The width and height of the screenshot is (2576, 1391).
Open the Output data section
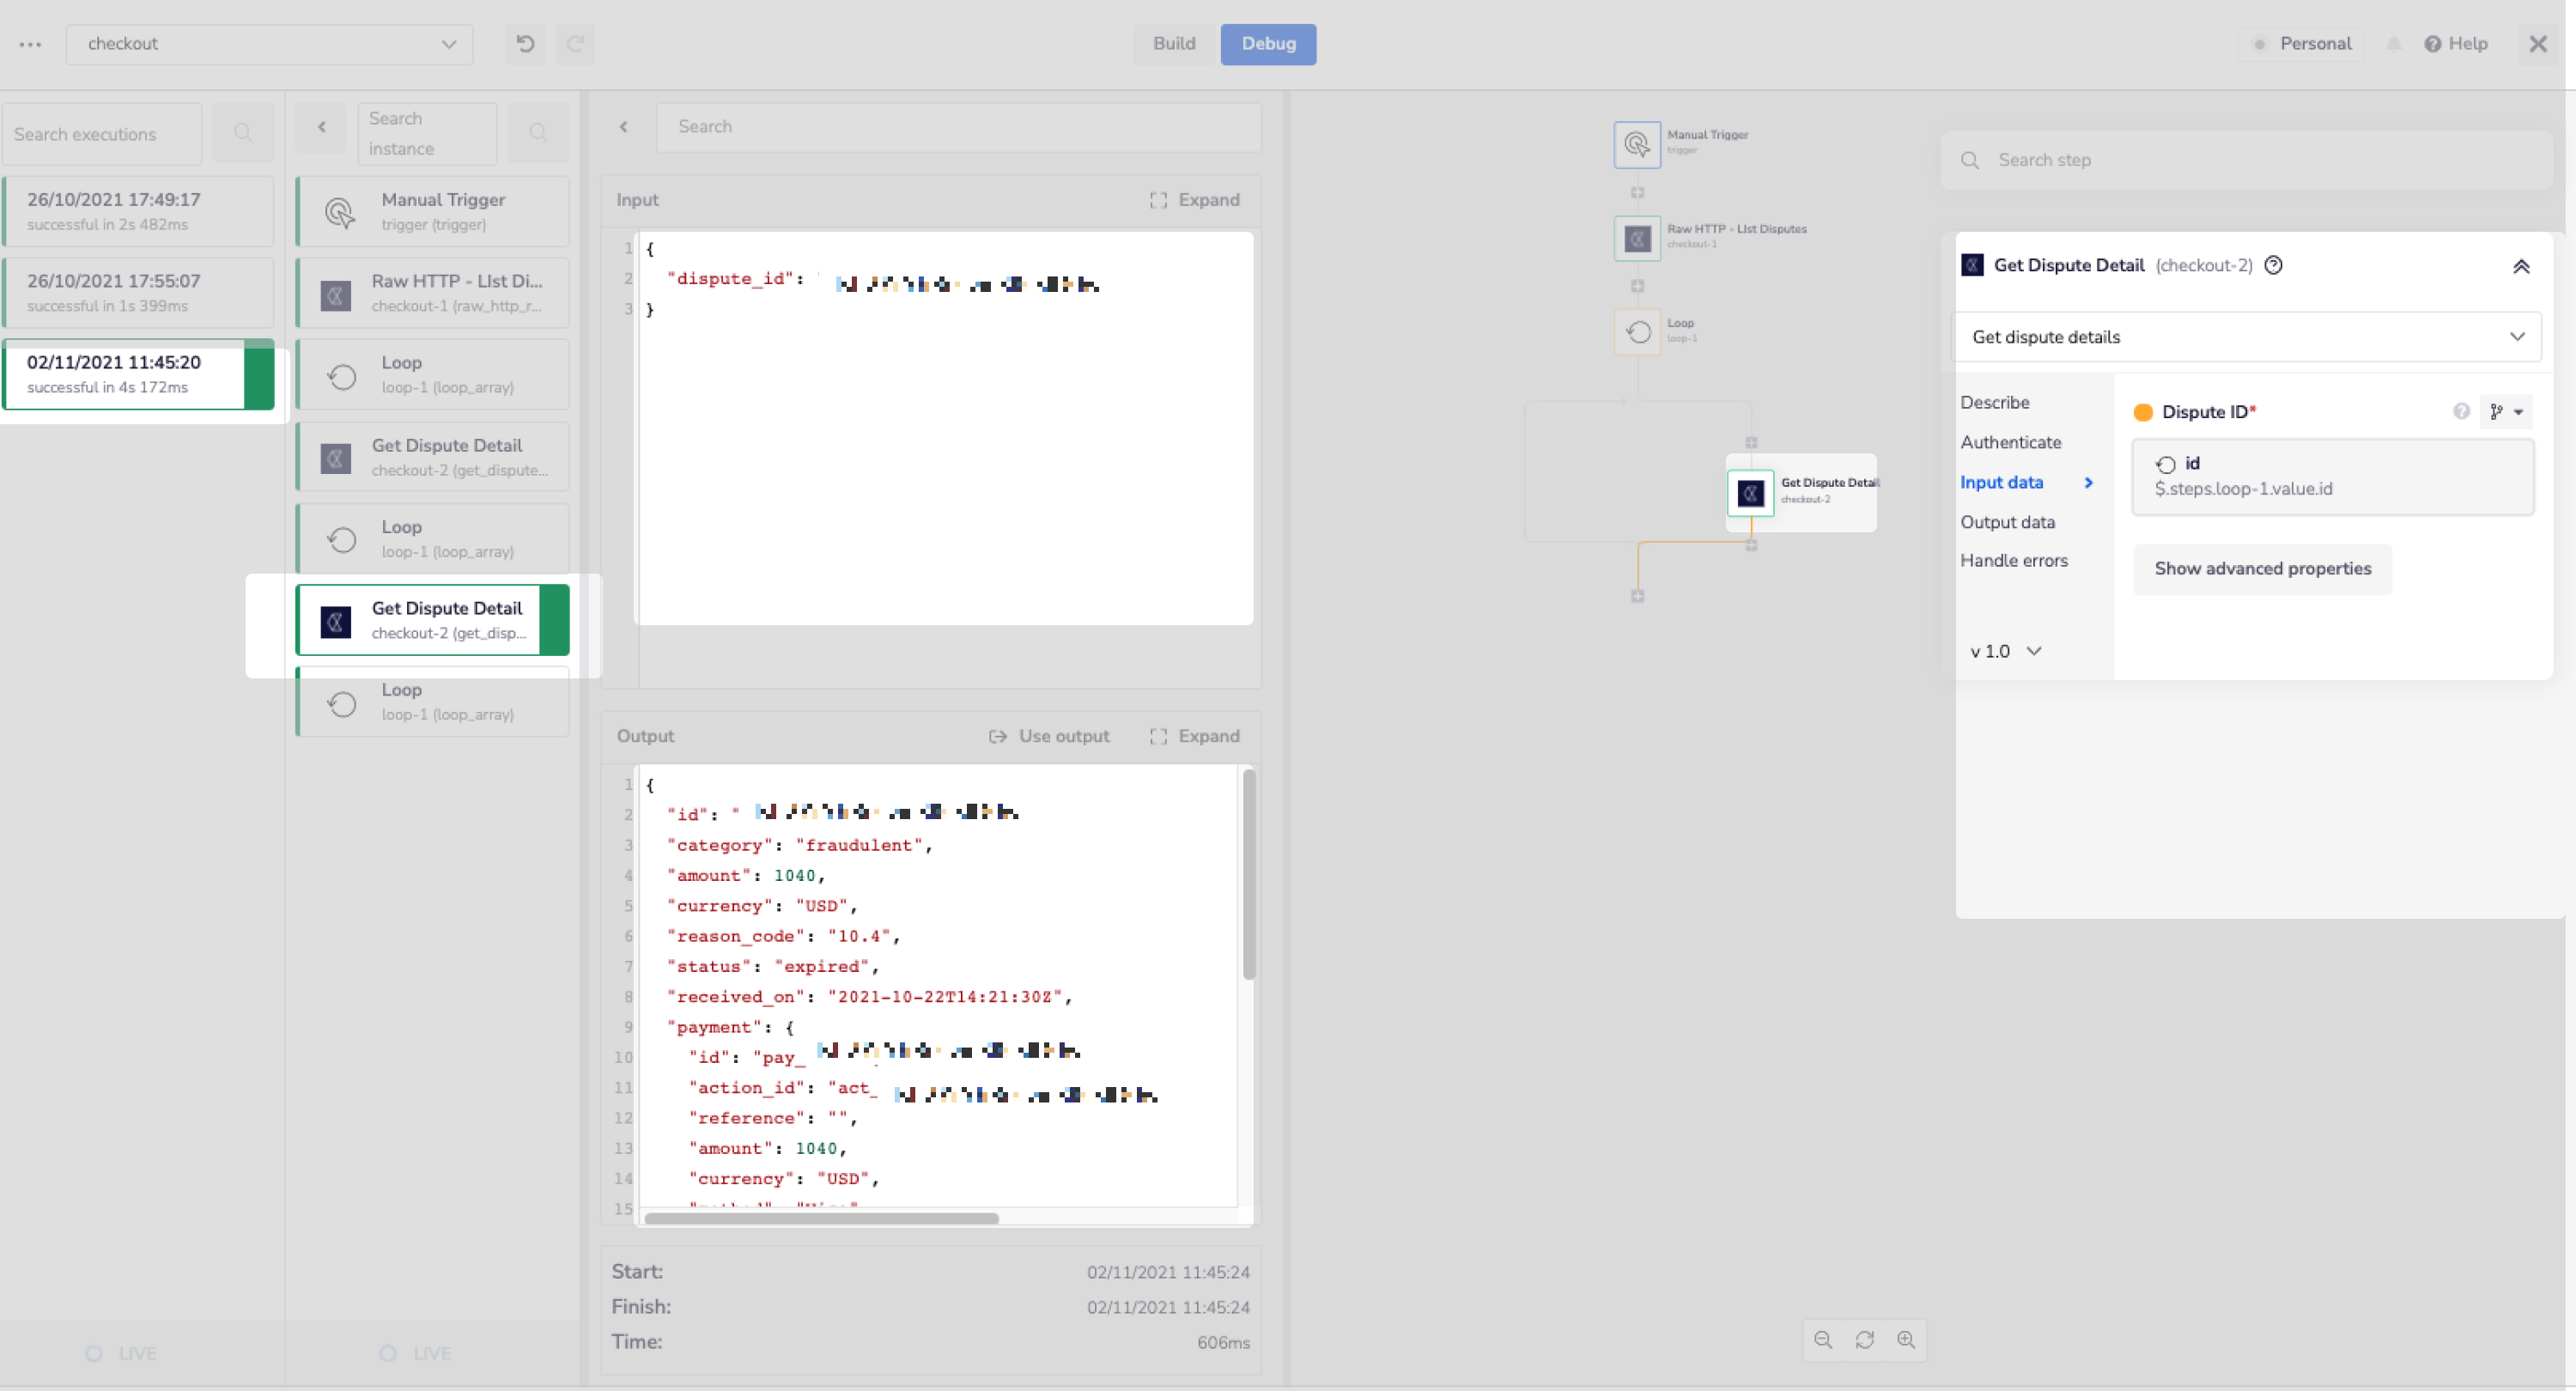(x=2007, y=522)
